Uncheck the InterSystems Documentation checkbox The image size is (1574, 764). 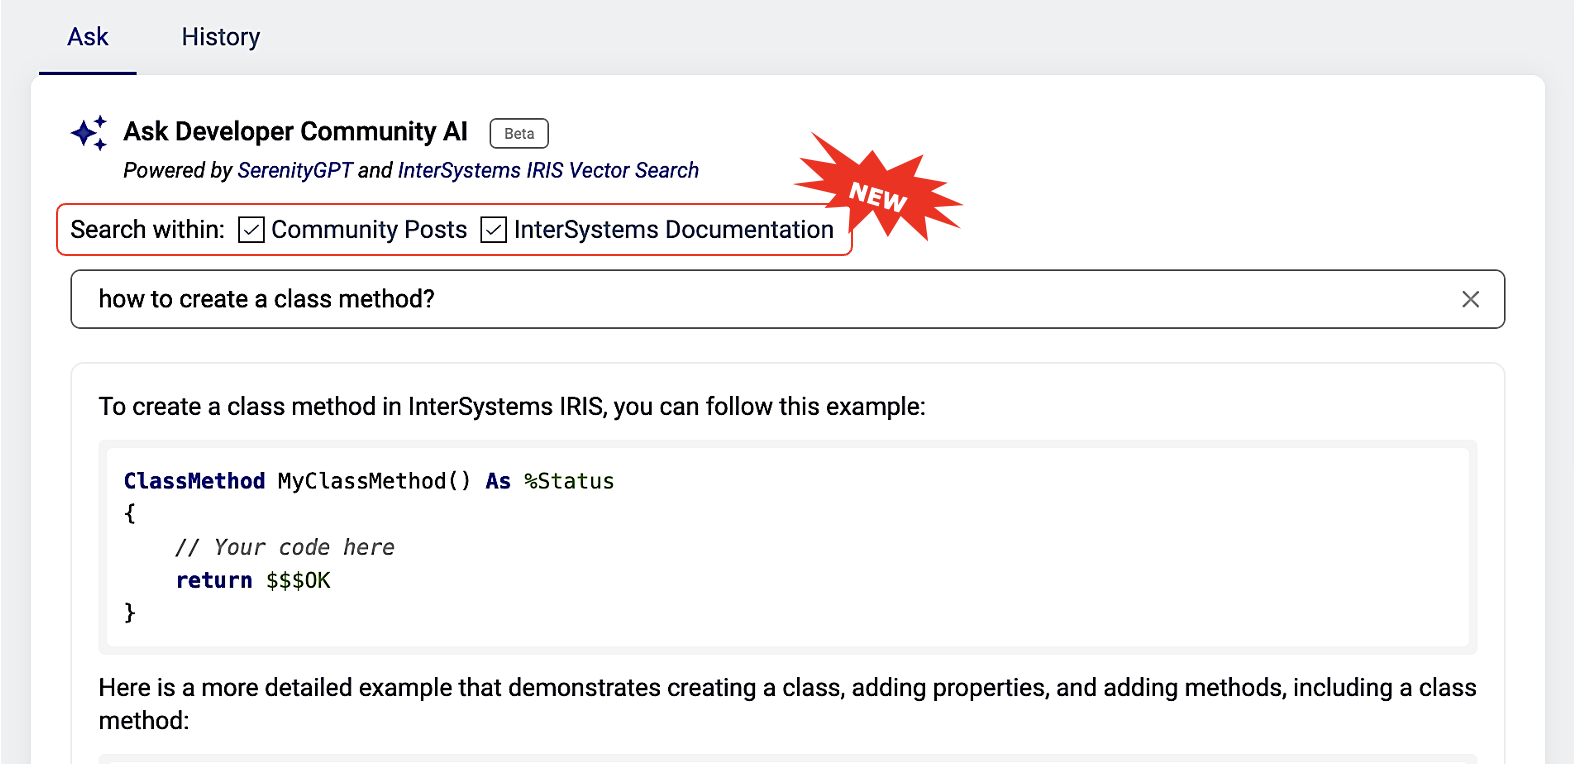[x=493, y=230]
